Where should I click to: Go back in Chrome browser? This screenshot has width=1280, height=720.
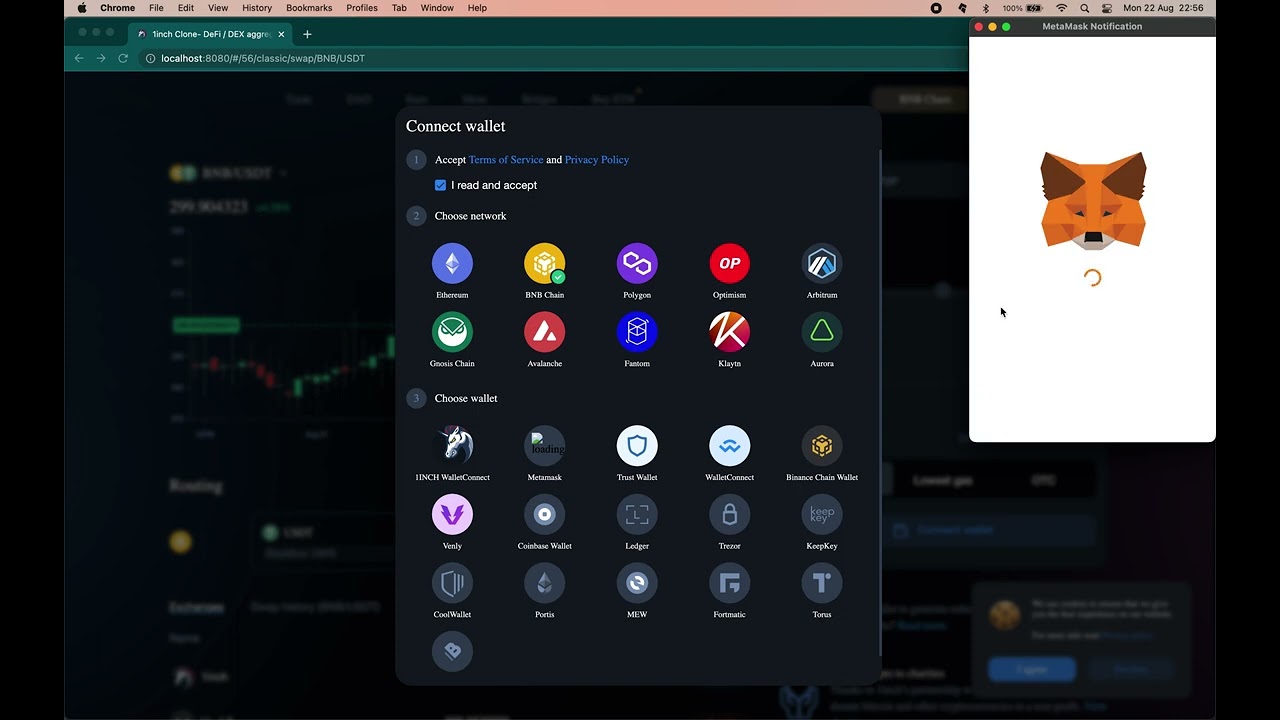tap(79, 58)
